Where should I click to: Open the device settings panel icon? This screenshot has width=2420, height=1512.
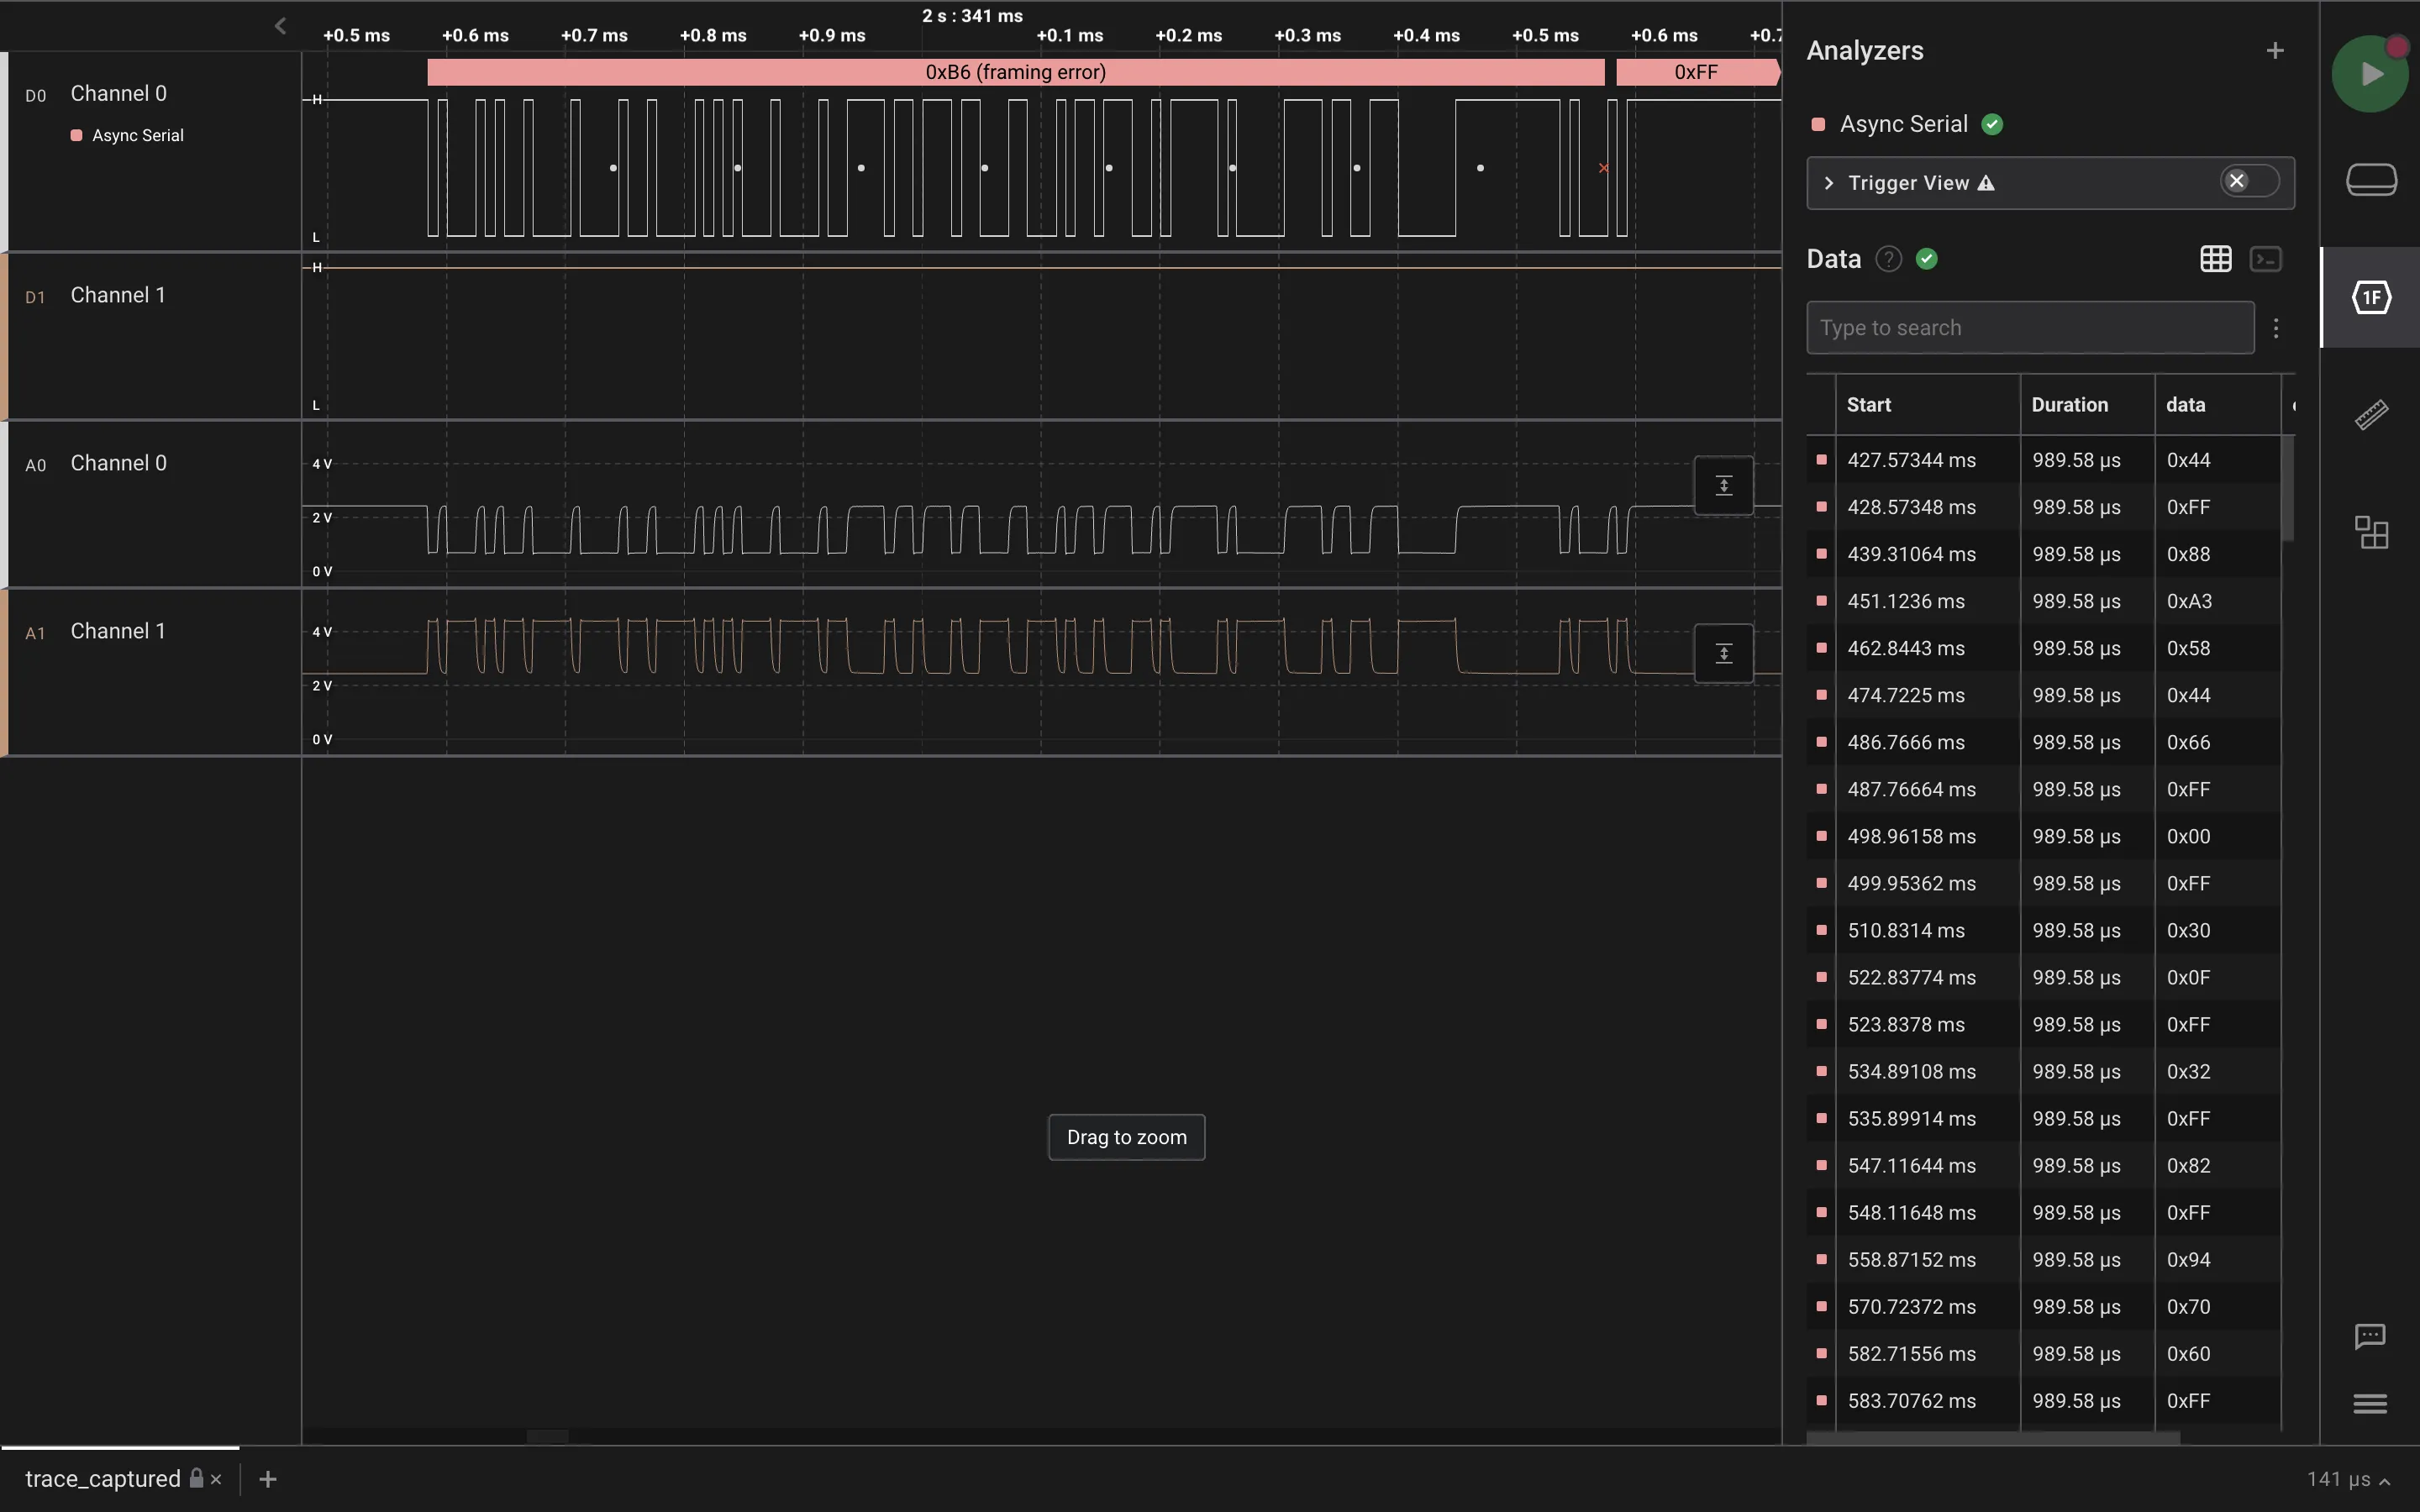pyautogui.click(x=2371, y=180)
